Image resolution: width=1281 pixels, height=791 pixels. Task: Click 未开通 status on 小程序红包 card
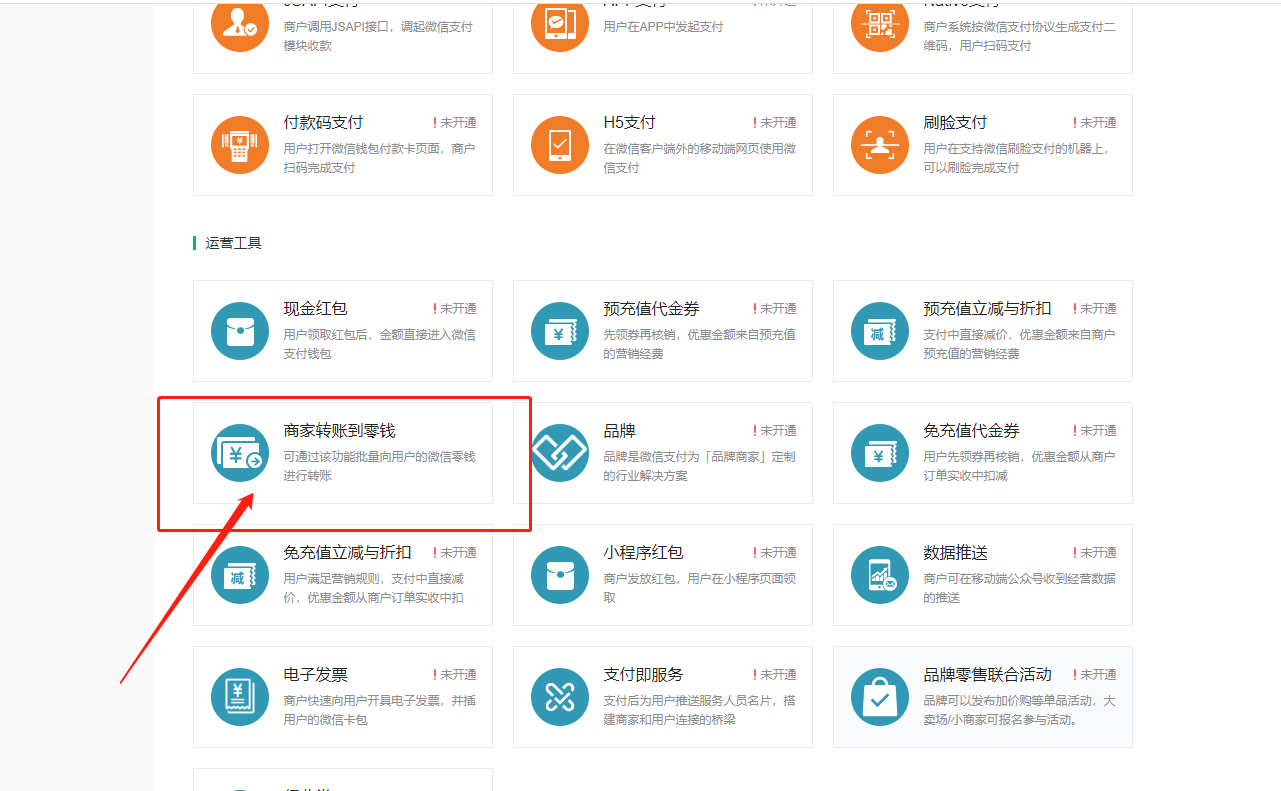coord(775,553)
